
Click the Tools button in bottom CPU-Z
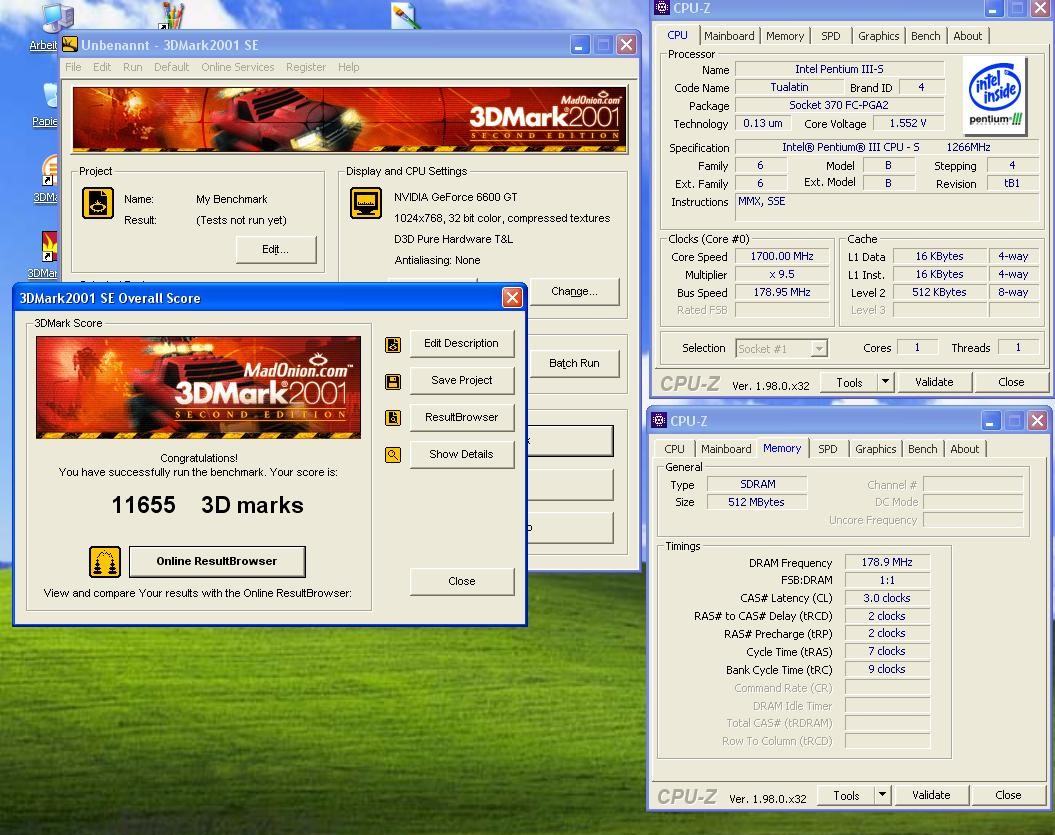(846, 795)
